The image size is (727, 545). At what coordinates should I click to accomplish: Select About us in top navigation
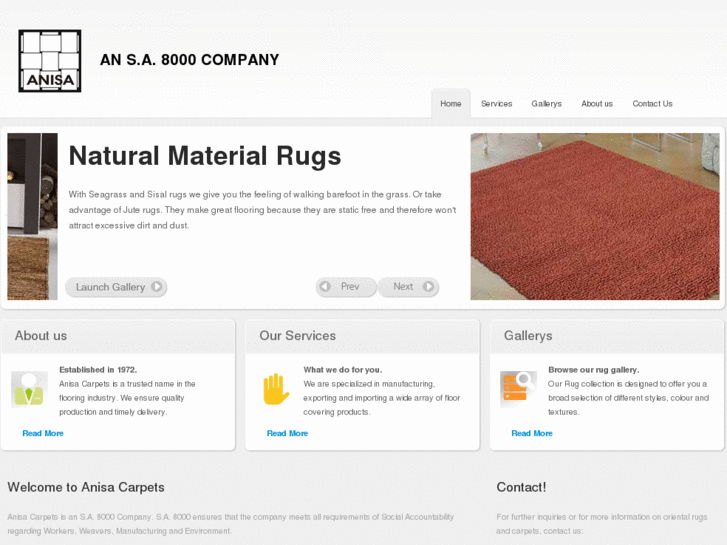click(x=597, y=103)
